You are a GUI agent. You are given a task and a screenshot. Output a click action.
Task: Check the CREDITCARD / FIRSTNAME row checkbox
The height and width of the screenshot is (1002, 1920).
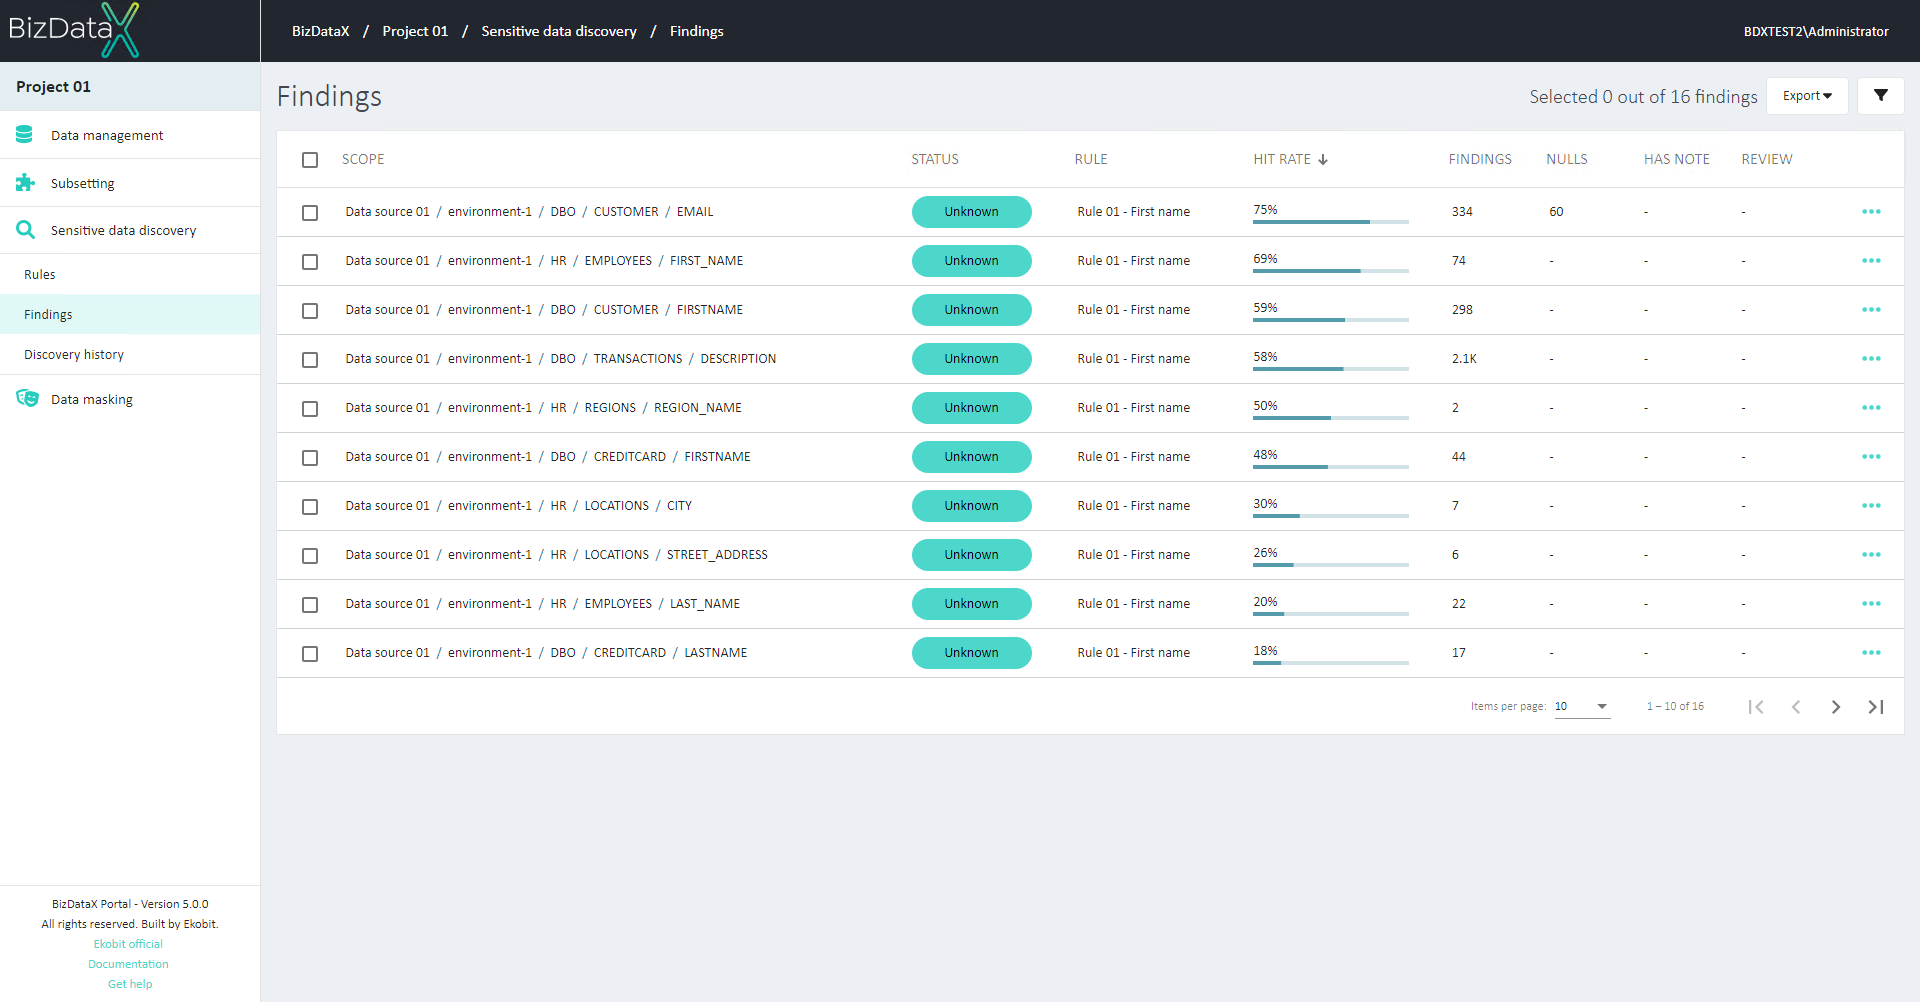point(310,458)
